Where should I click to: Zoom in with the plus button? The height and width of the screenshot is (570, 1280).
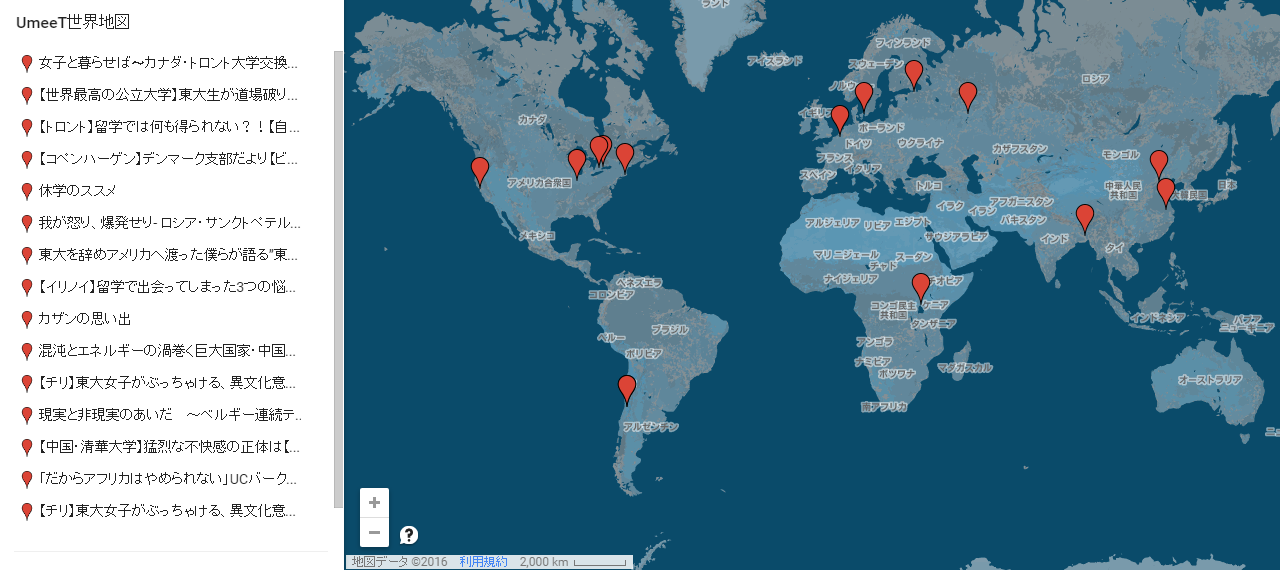(374, 503)
